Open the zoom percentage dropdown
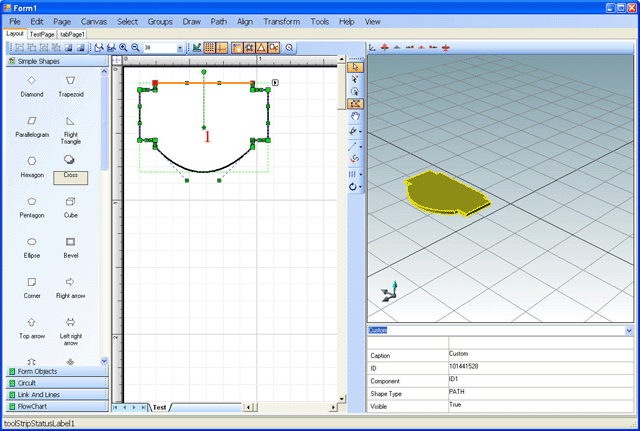The image size is (640, 431). click(x=180, y=47)
